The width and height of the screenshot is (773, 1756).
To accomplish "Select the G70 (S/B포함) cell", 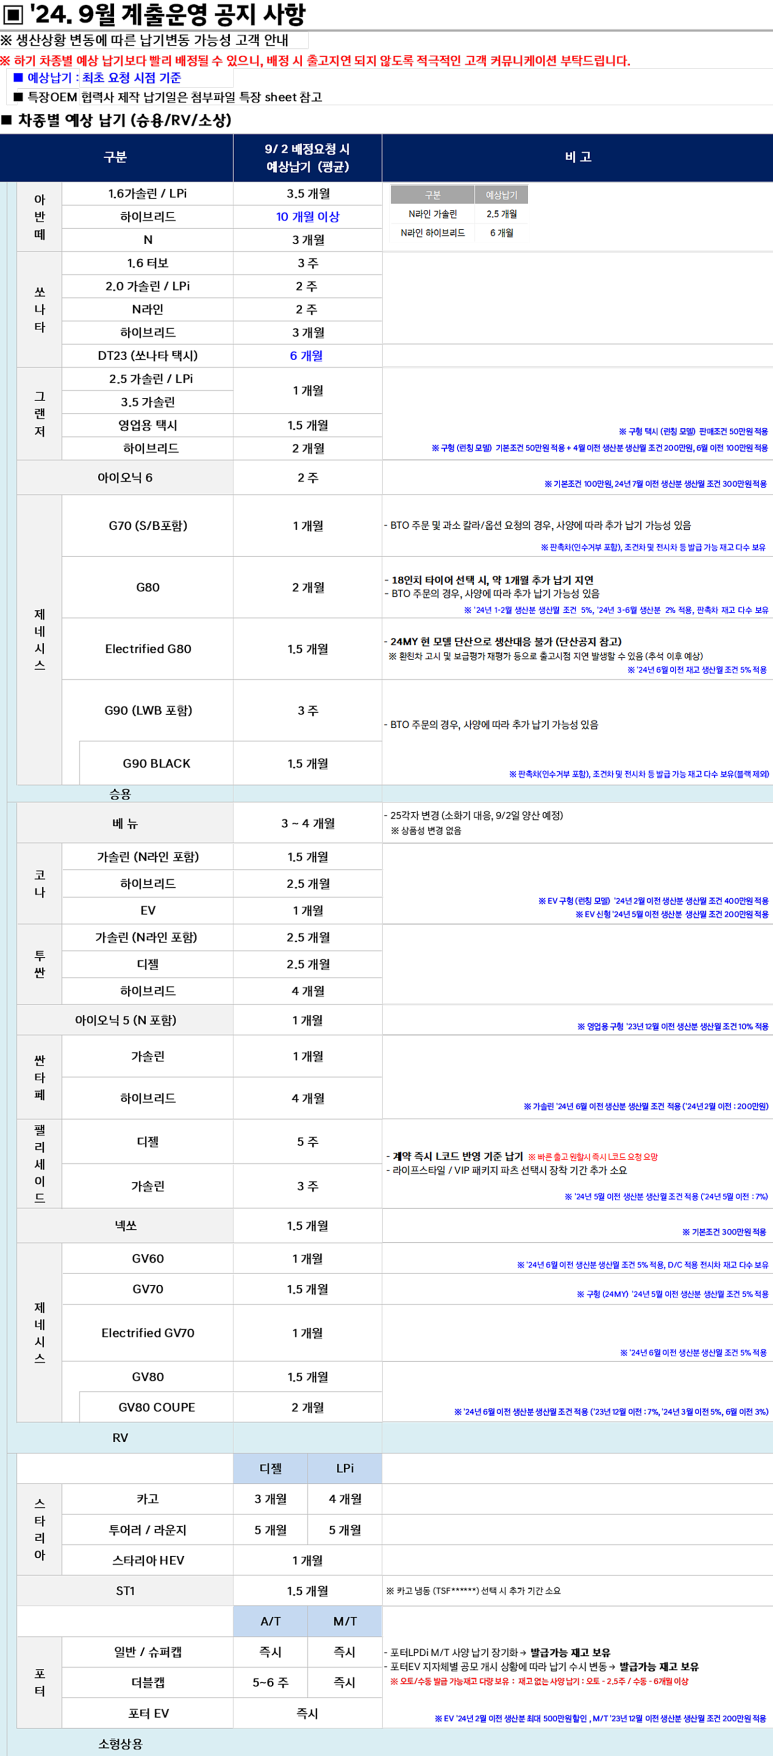I will [148, 526].
